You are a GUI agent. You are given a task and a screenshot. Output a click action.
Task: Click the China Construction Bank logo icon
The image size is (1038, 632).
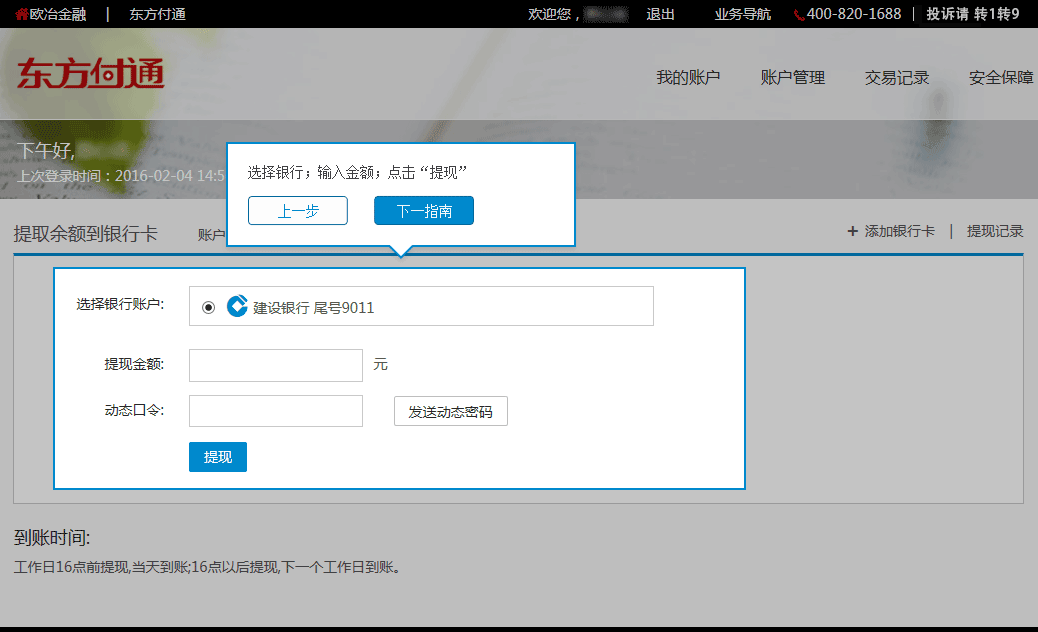click(237, 306)
